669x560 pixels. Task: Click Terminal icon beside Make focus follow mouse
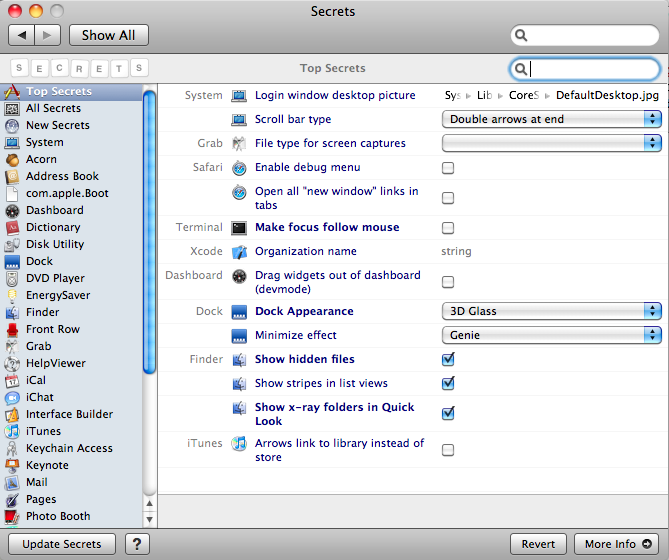(x=239, y=228)
